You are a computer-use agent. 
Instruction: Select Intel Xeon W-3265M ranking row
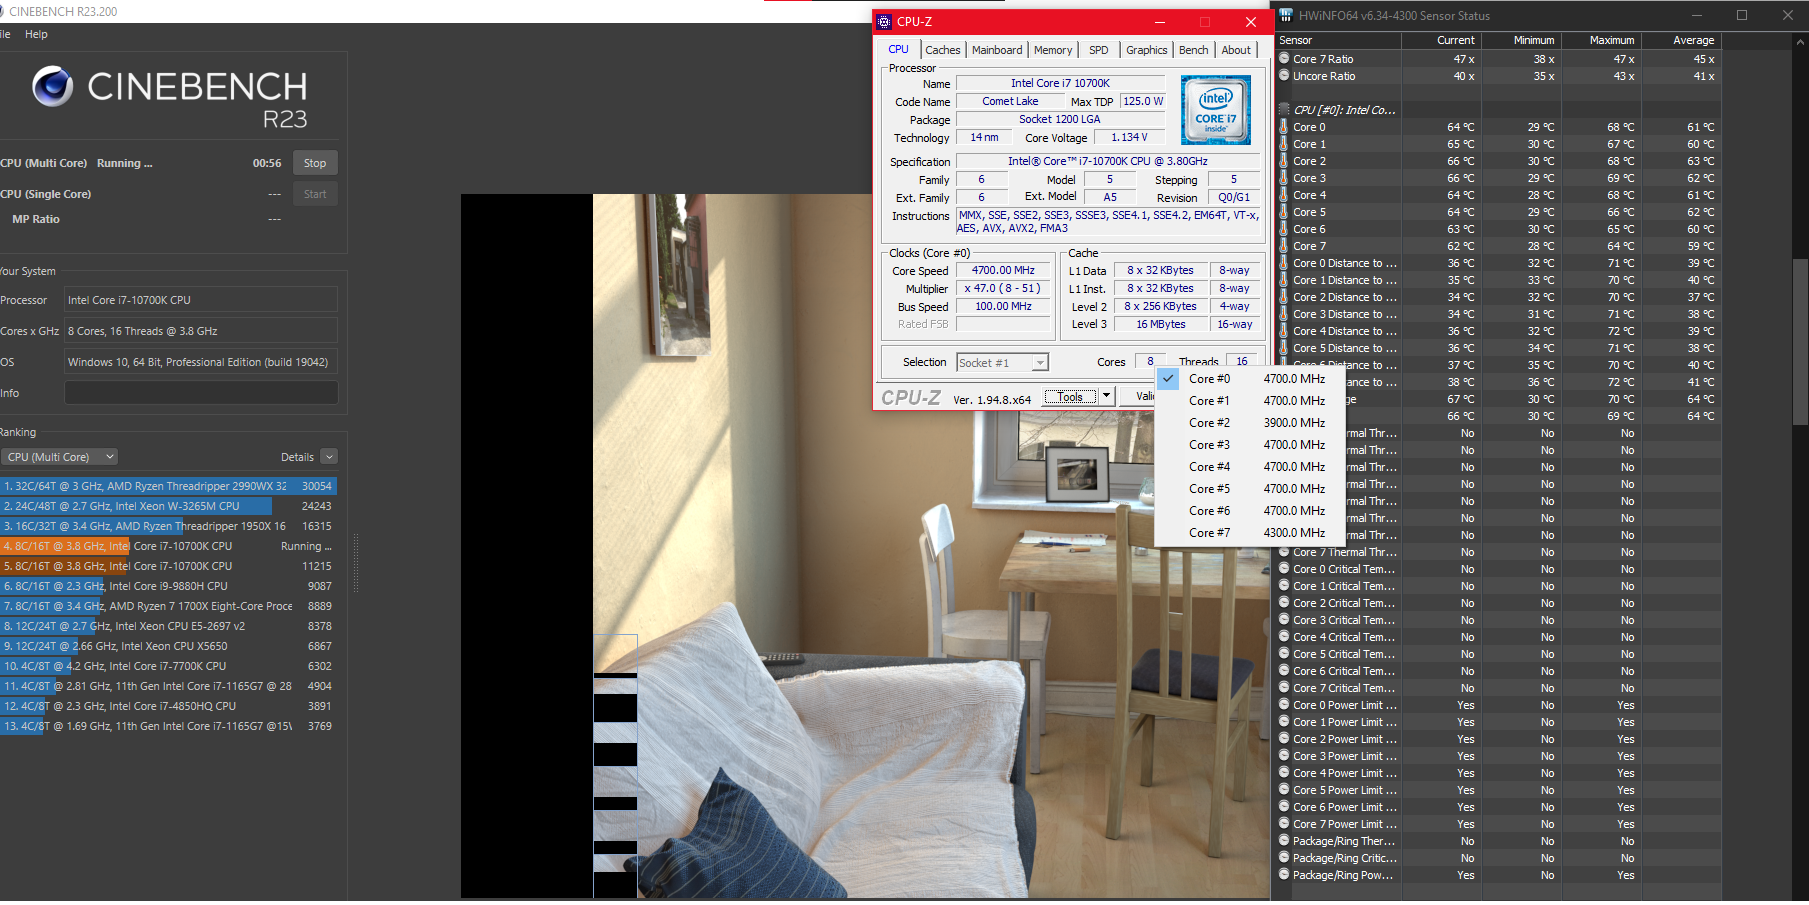(x=168, y=506)
